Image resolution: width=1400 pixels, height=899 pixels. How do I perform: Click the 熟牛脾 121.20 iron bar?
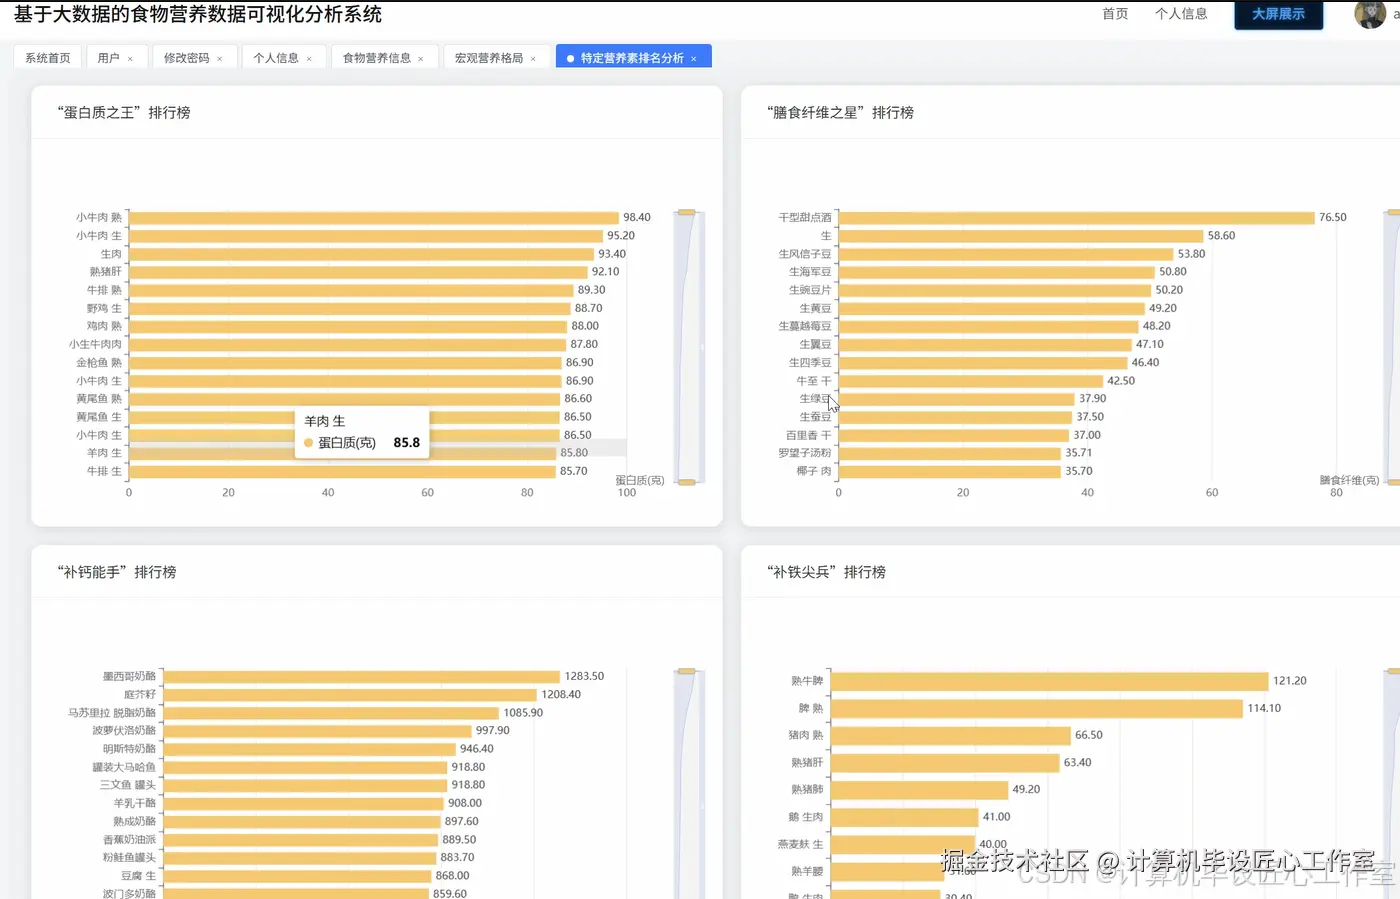[1050, 681]
